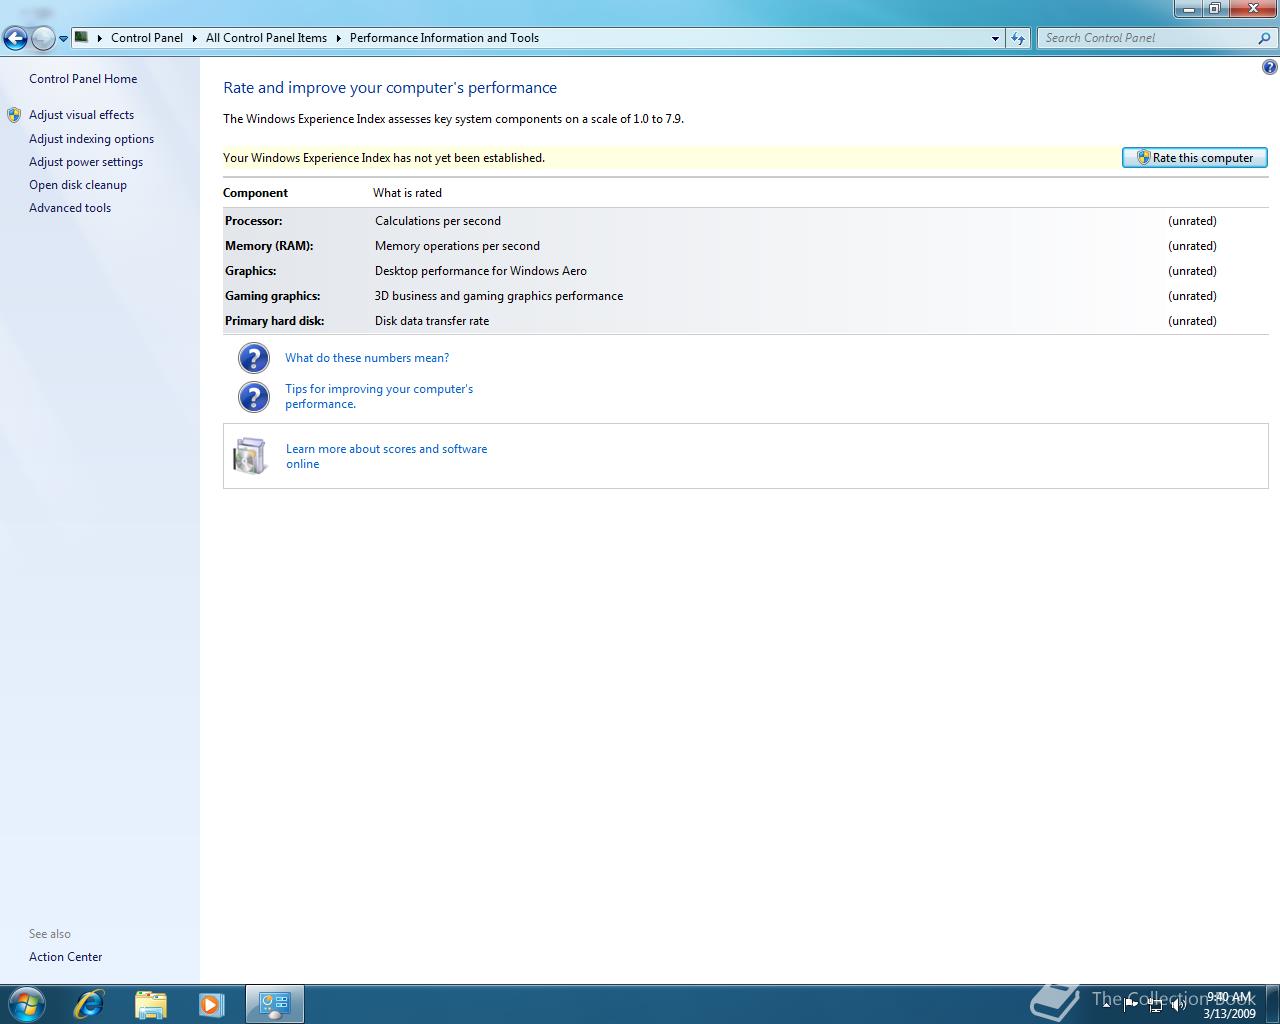Viewport: 1280px width, 1024px height.
Task: Open Control Panel Home link
Action: [83, 79]
